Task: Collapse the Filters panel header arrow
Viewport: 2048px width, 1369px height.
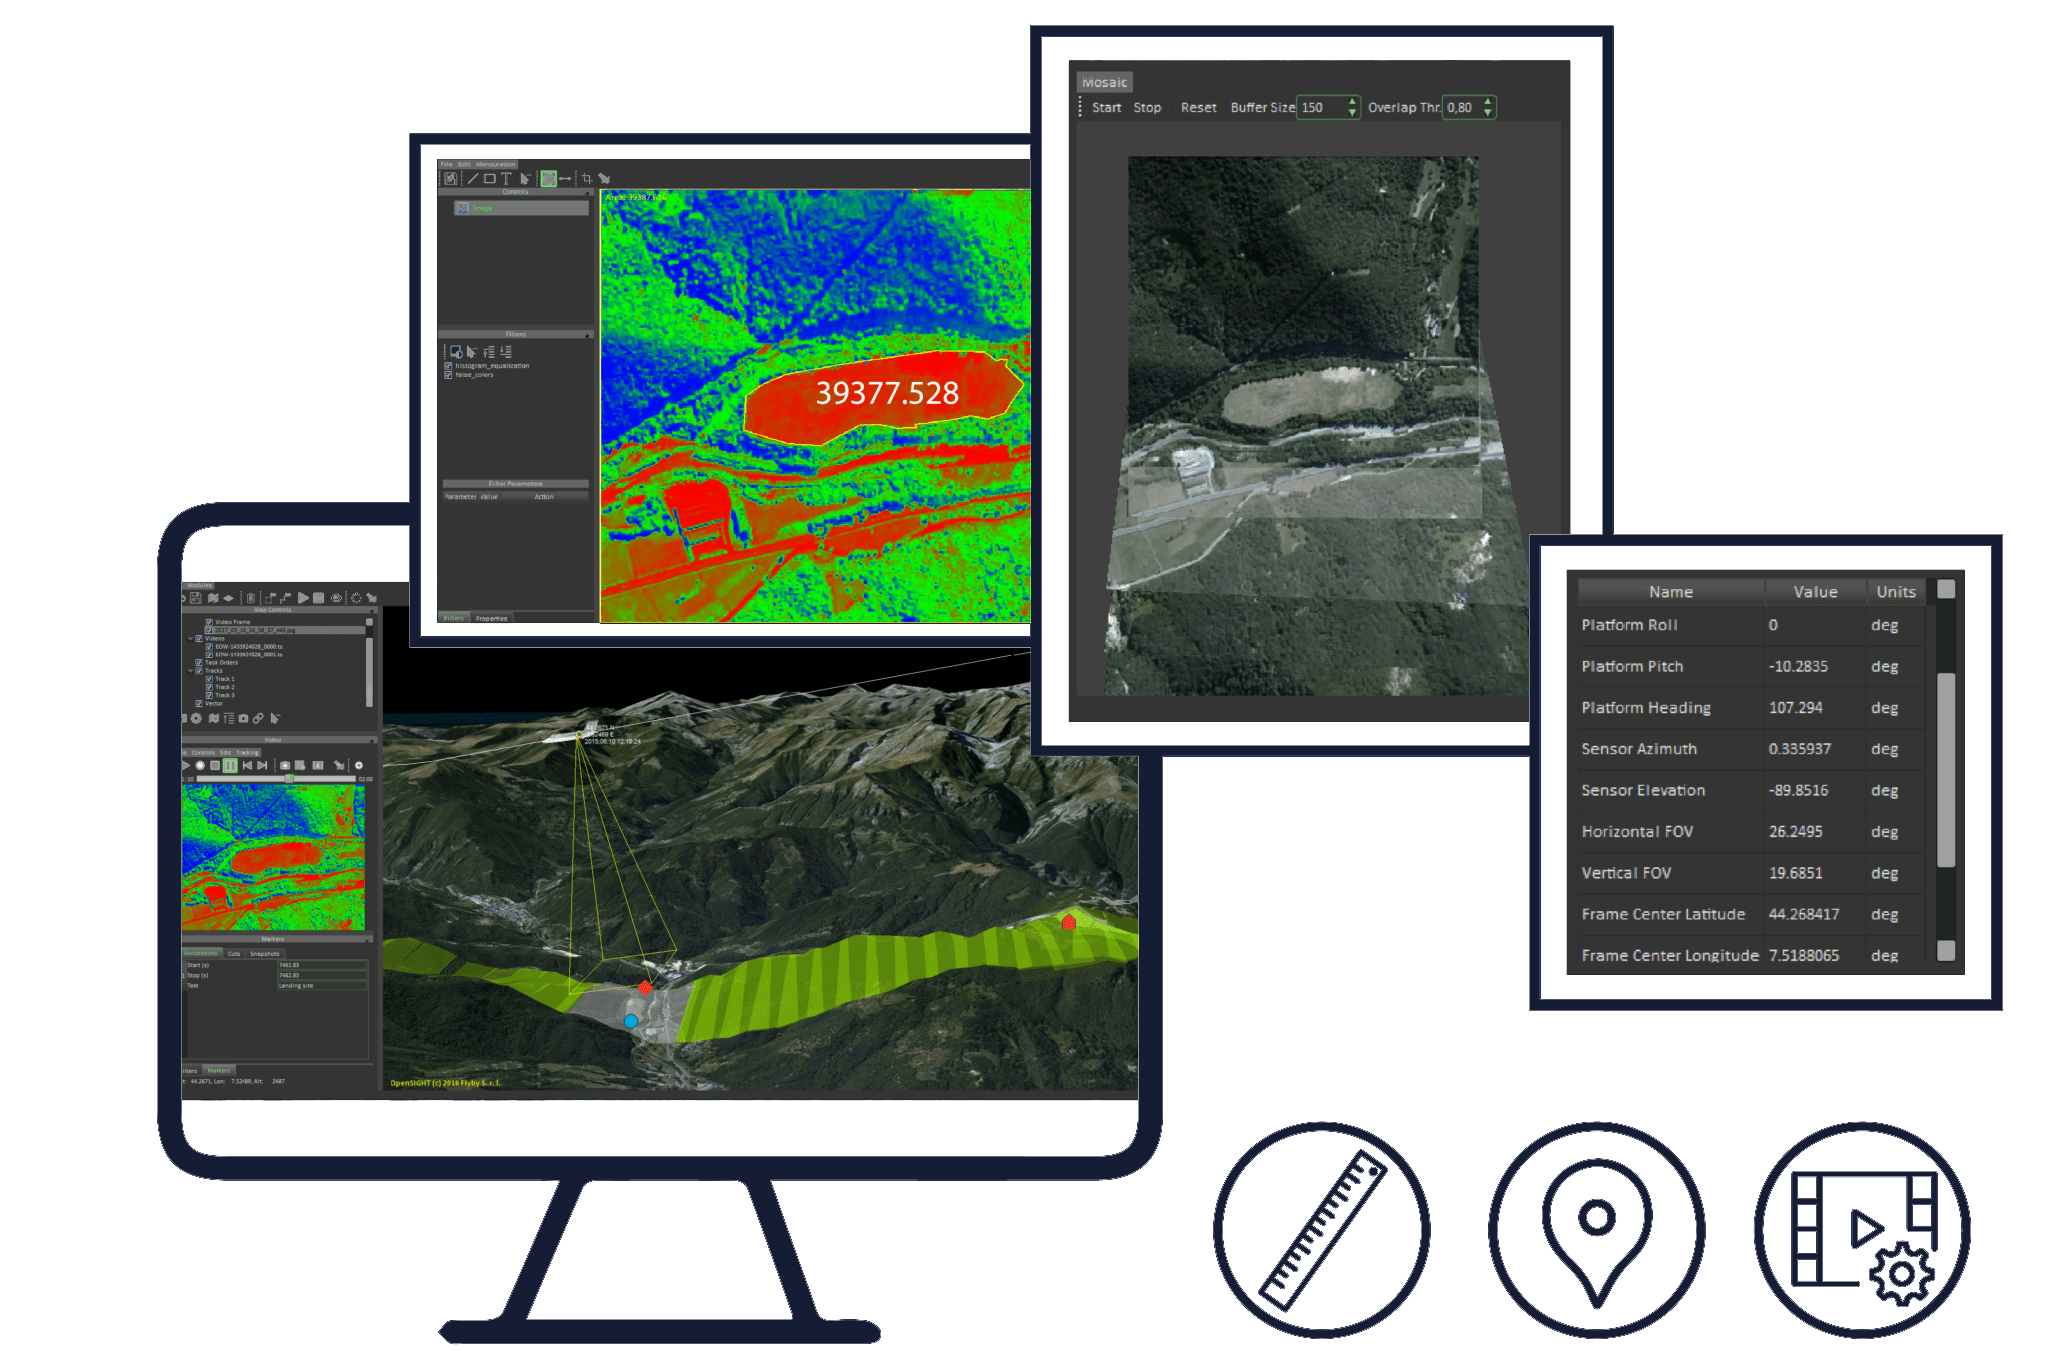Action: click(x=589, y=335)
